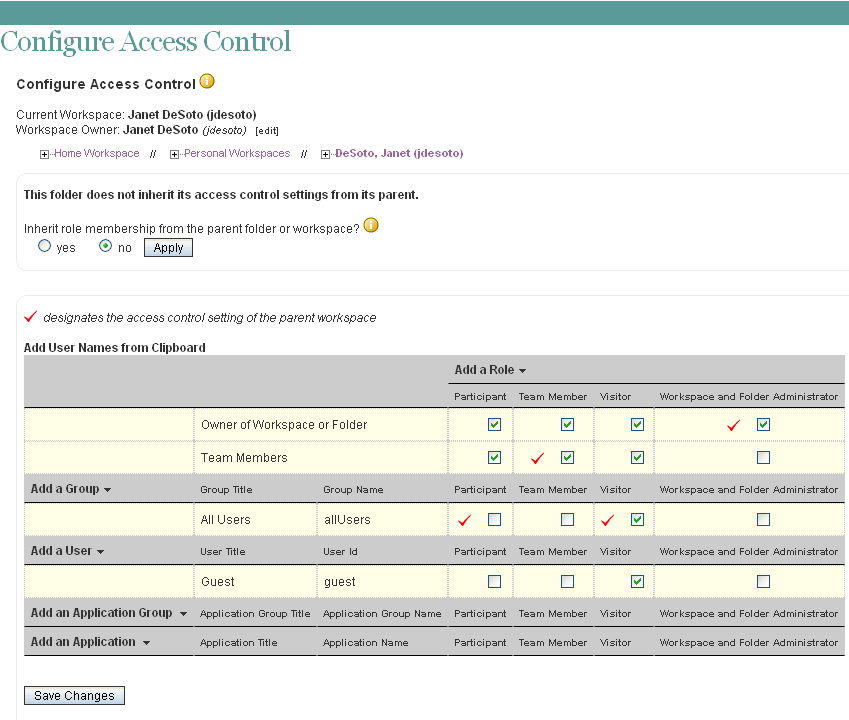Expand the Personal Workspaces breadcrumb node
This screenshot has height=720, width=849.
tap(174, 154)
